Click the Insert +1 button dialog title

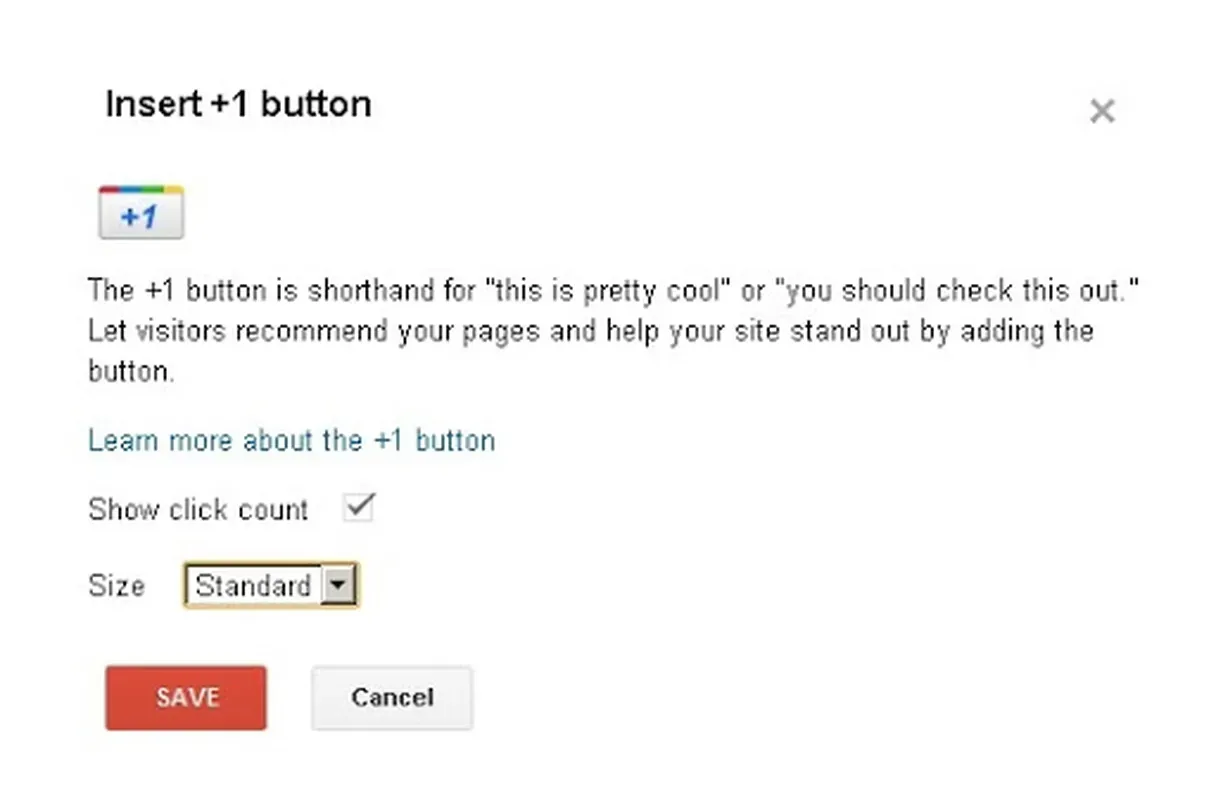(x=238, y=104)
